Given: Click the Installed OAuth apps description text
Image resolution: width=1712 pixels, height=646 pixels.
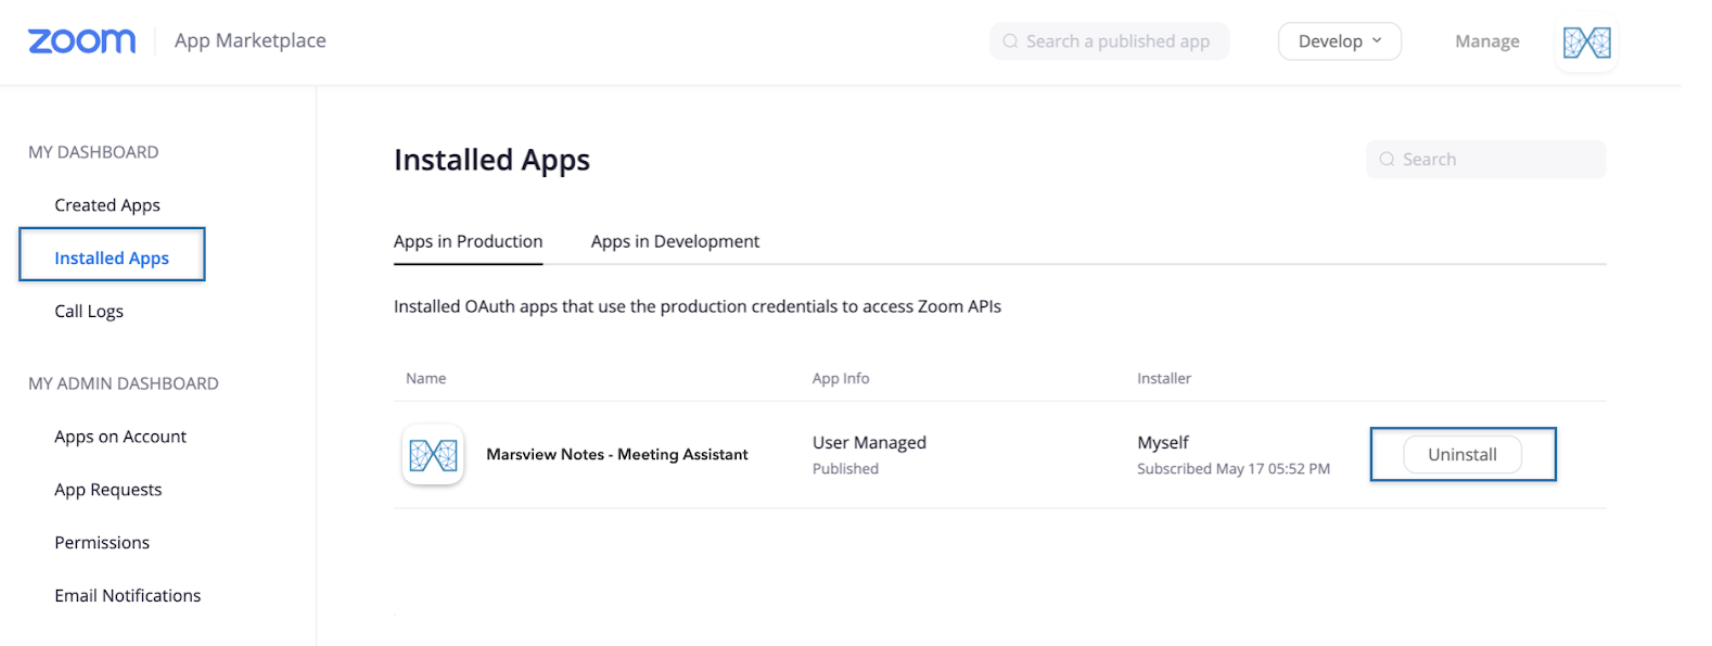Looking at the screenshot, I should (697, 306).
